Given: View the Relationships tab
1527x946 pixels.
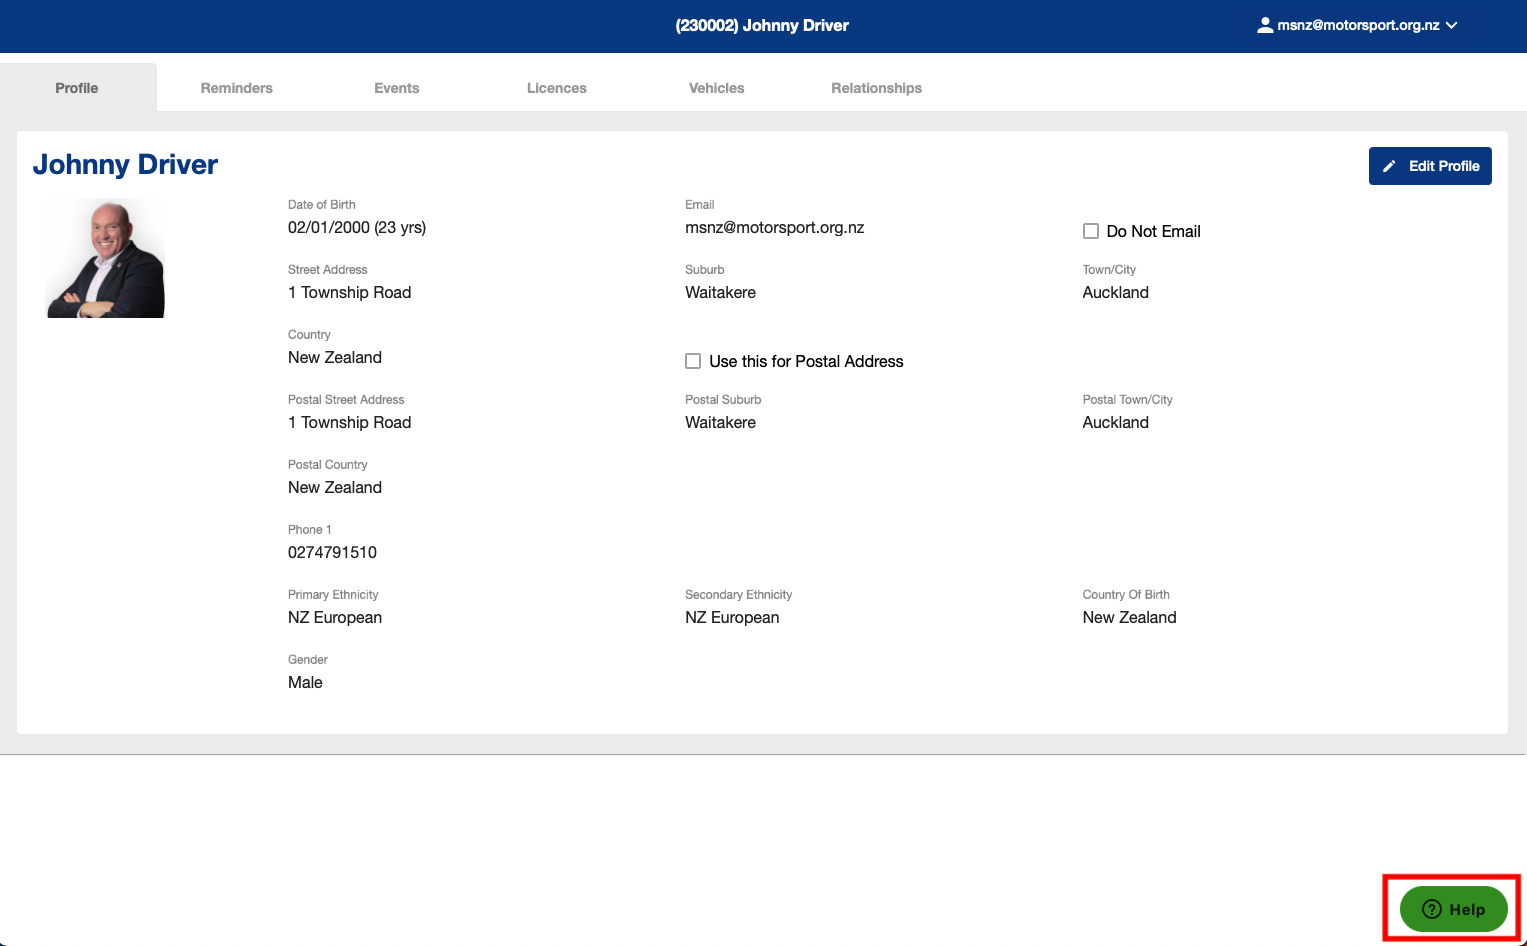Looking at the screenshot, I should [x=876, y=88].
